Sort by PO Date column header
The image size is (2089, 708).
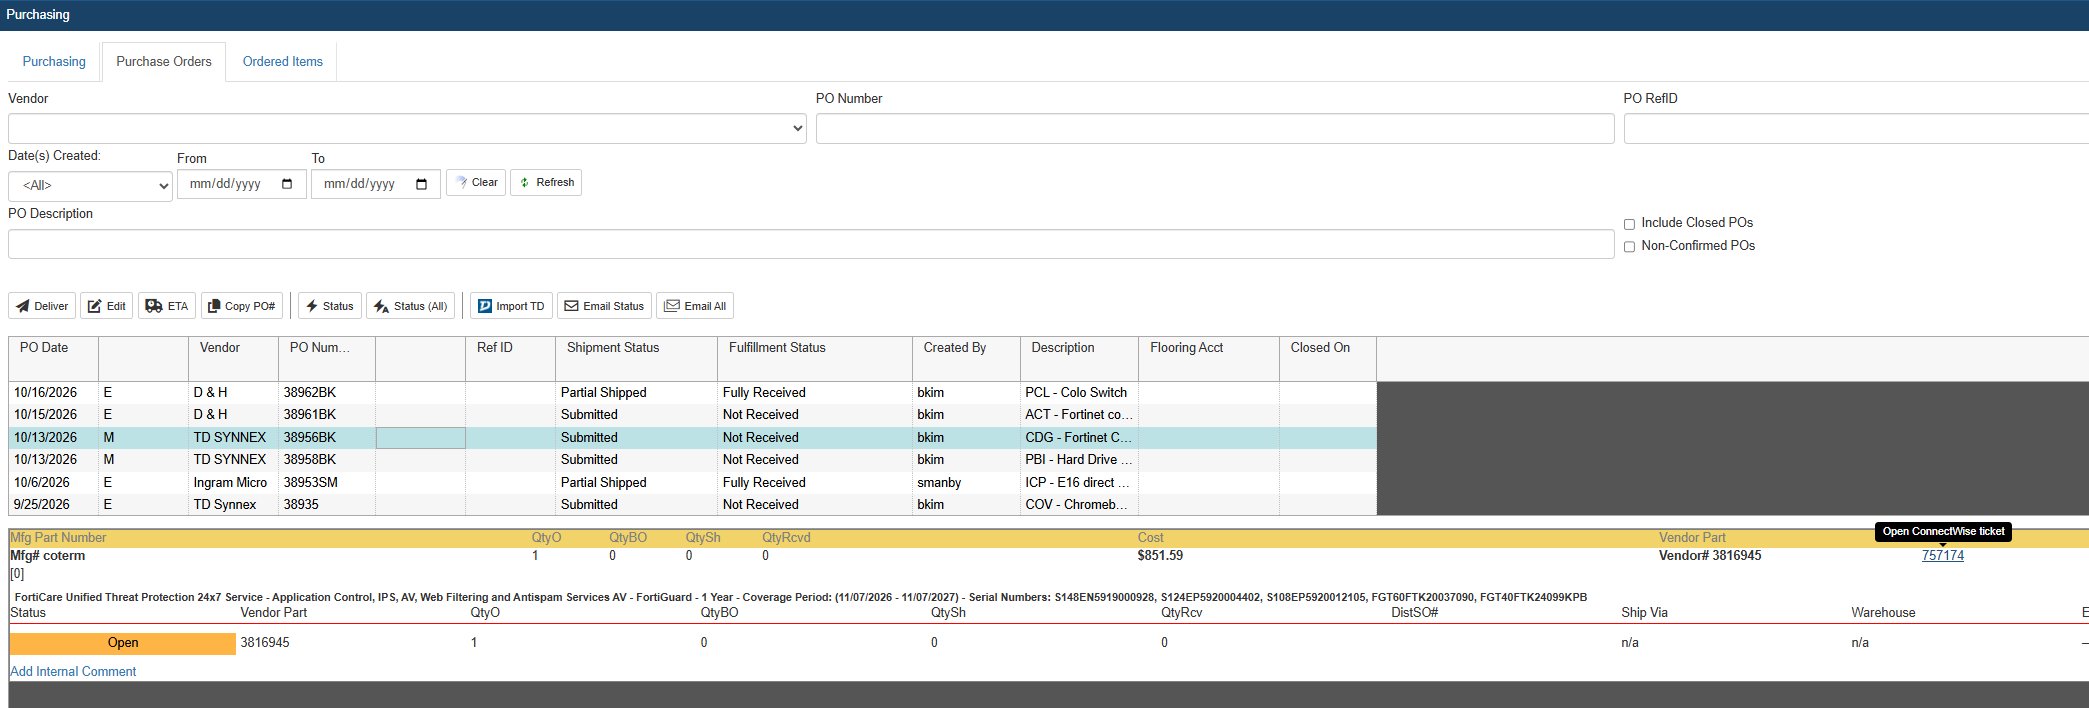tap(54, 358)
